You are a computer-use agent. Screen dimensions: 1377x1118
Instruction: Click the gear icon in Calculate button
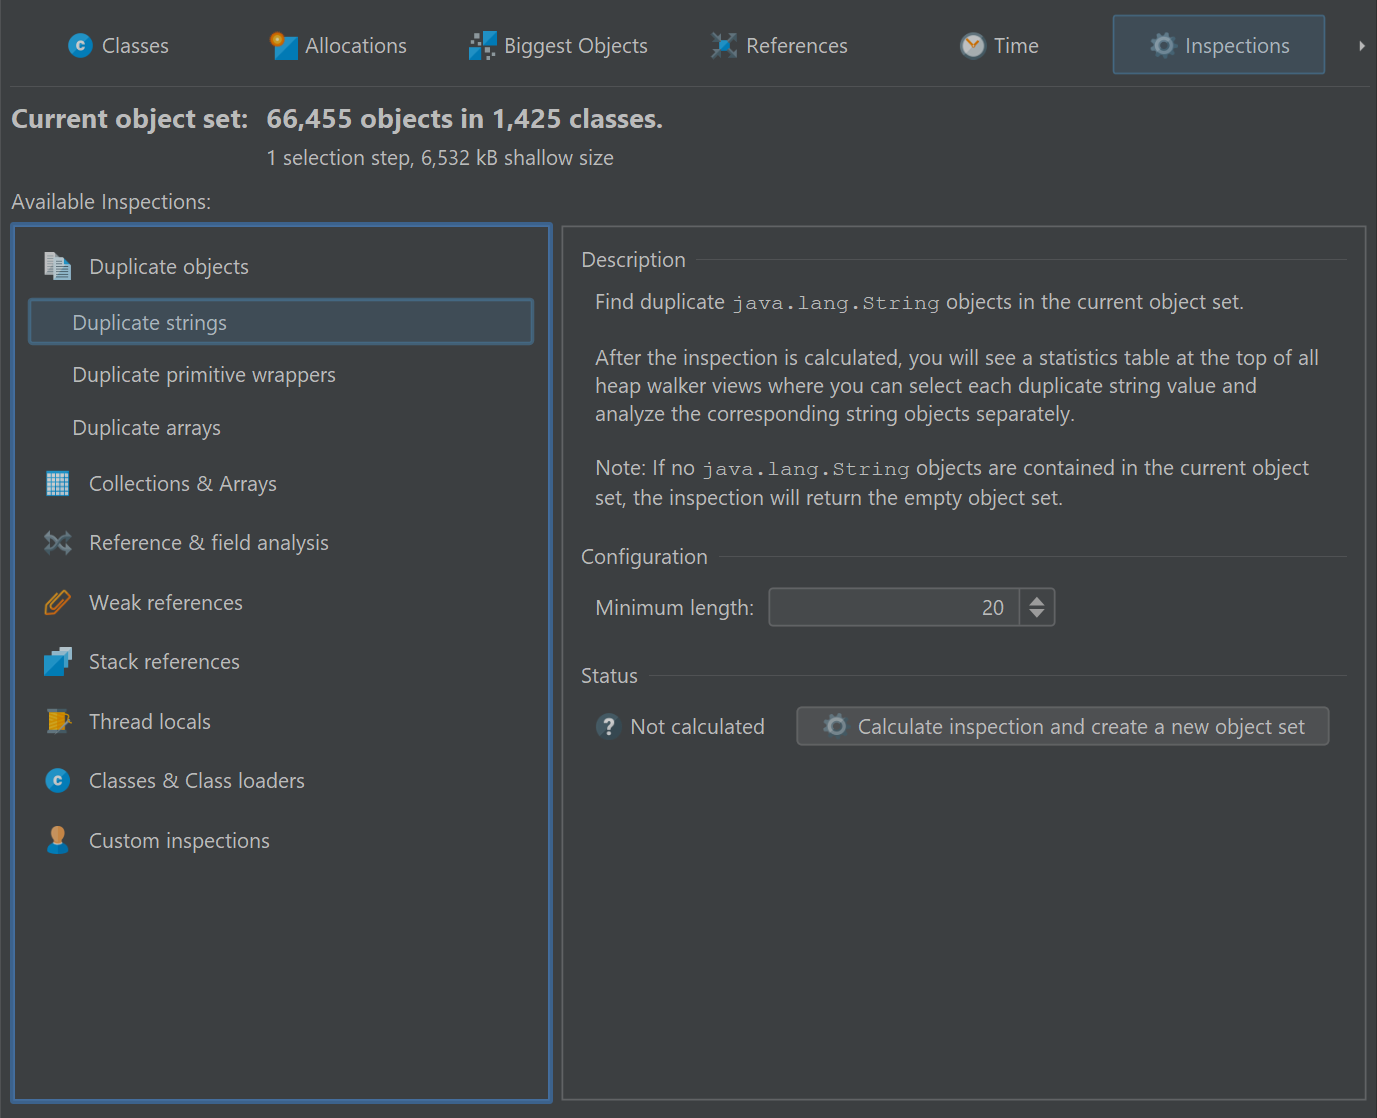[x=835, y=725]
